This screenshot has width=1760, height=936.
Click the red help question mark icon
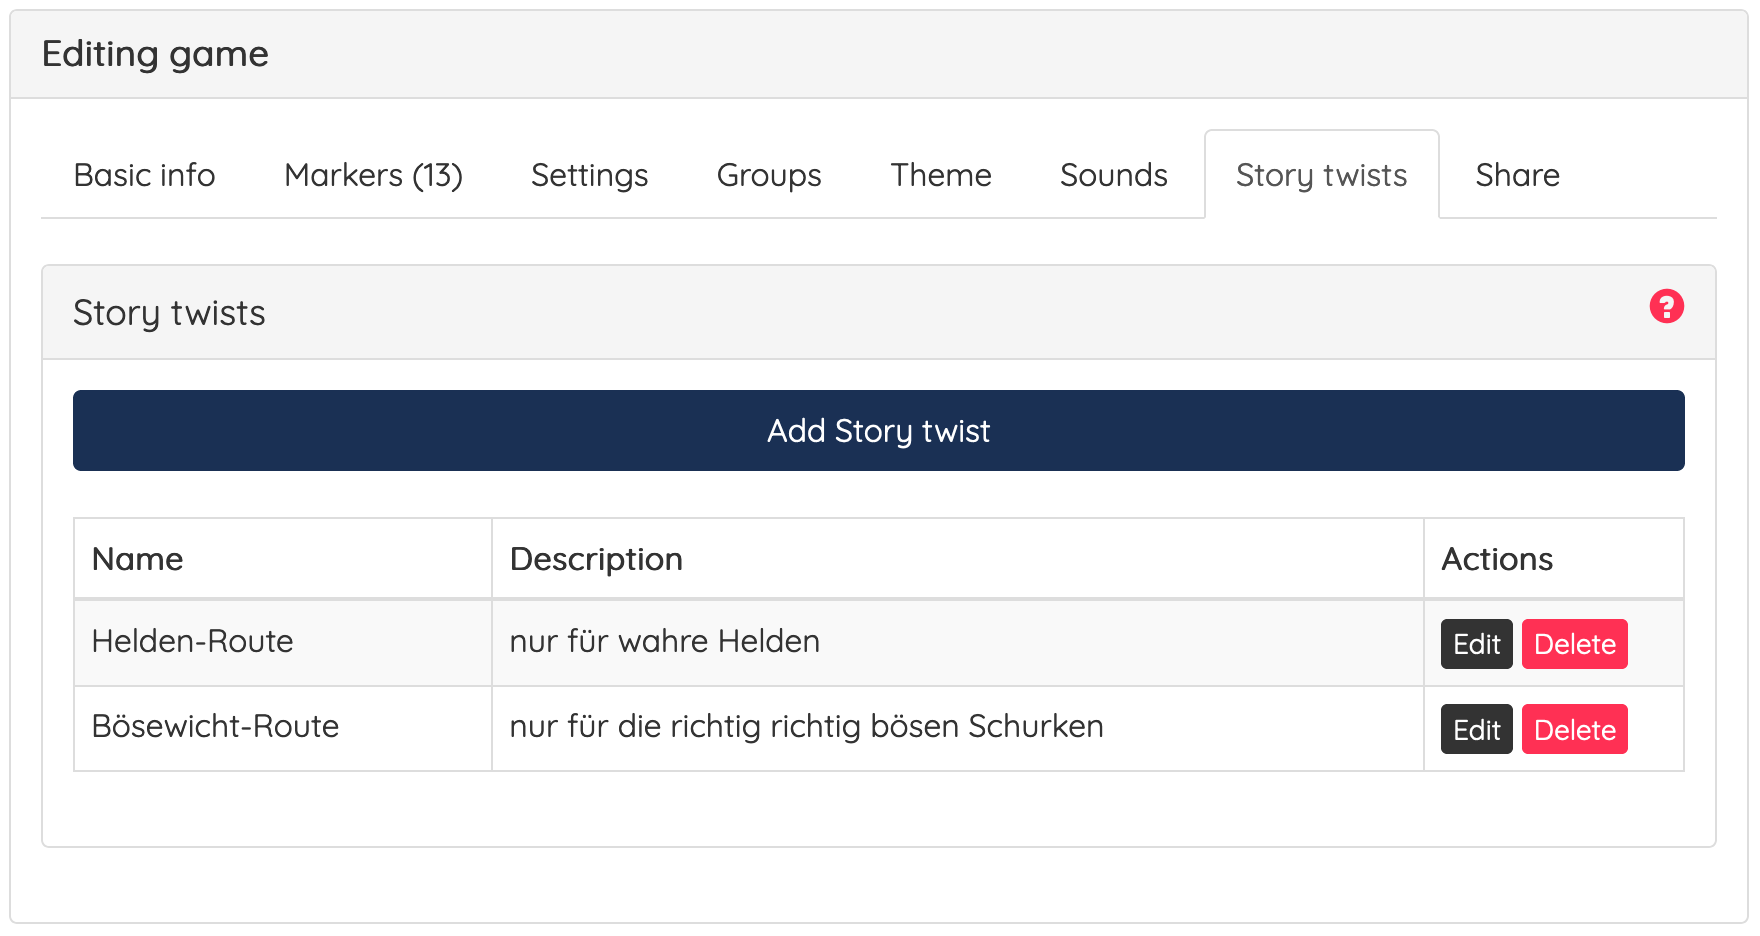1666,306
